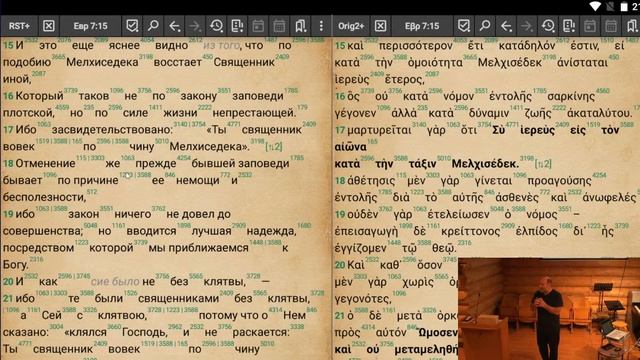Close the Orig2+ pane with its X icon
Viewport: 640px width, 360px height.
point(380,26)
